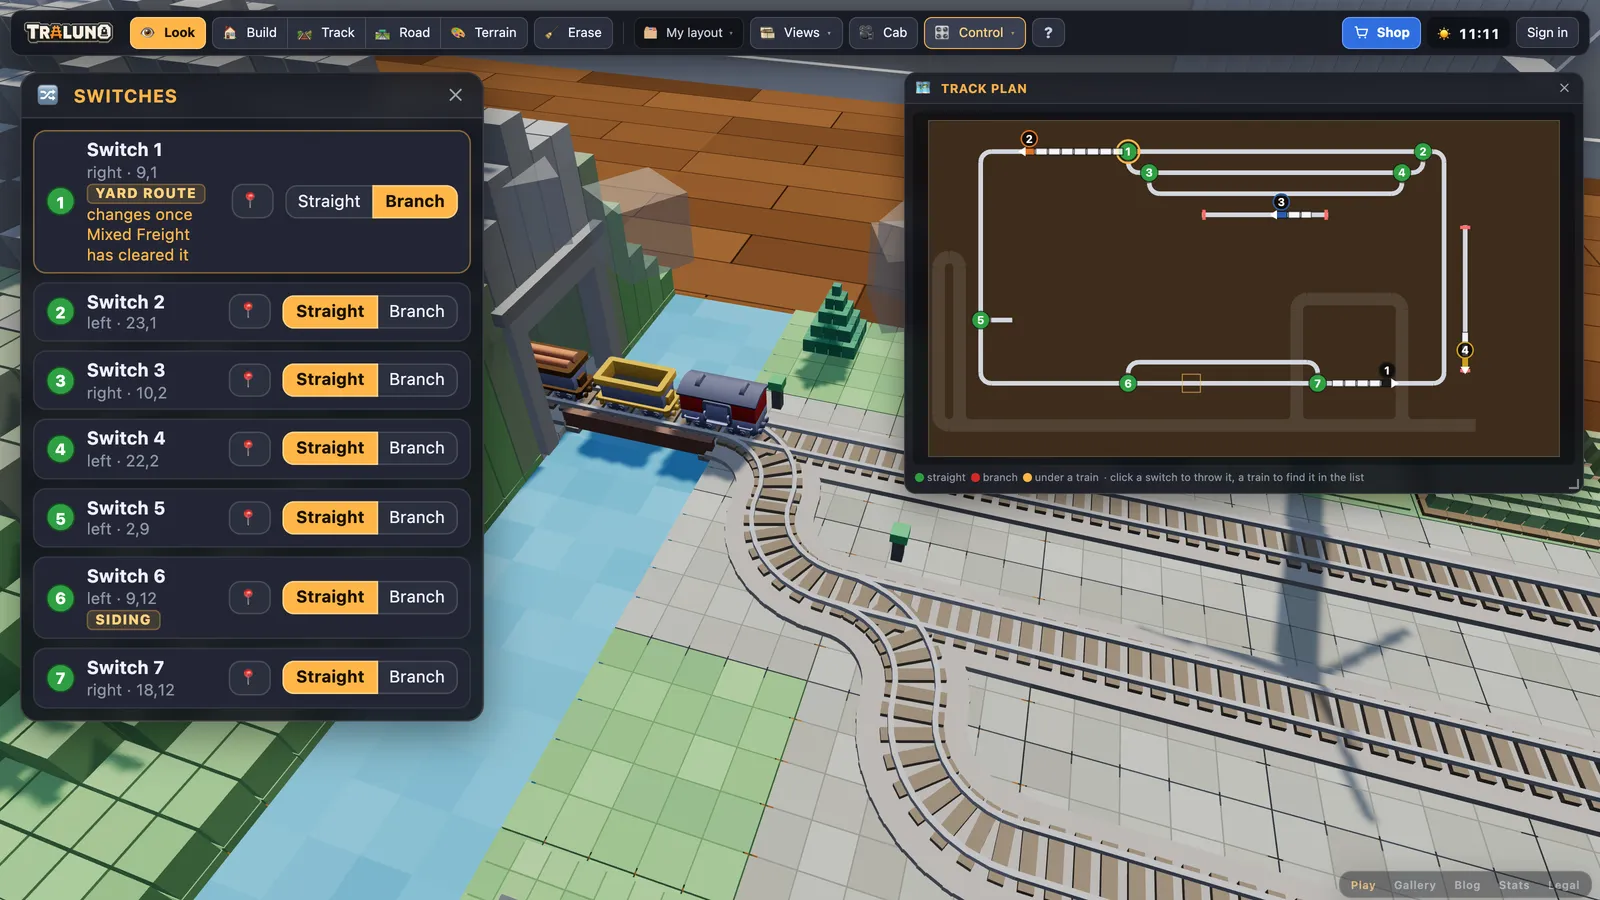Click the Traluno logo
Screen dimensions: 1600x900
pos(69,32)
